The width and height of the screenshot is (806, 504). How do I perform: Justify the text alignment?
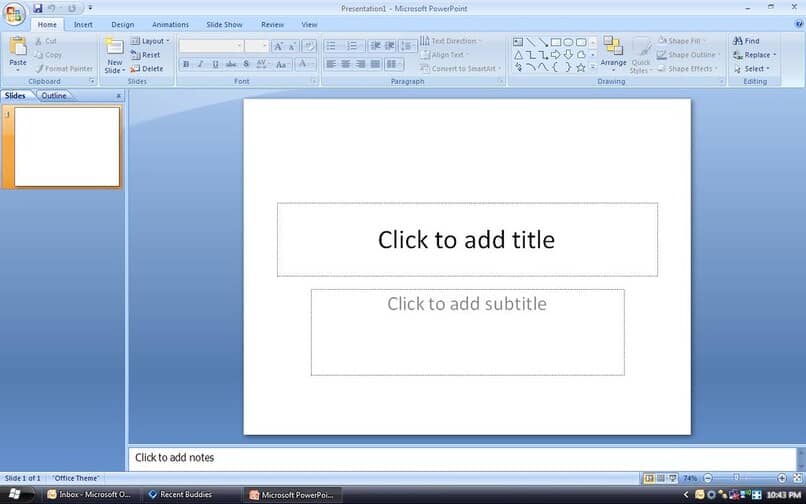click(x=376, y=65)
